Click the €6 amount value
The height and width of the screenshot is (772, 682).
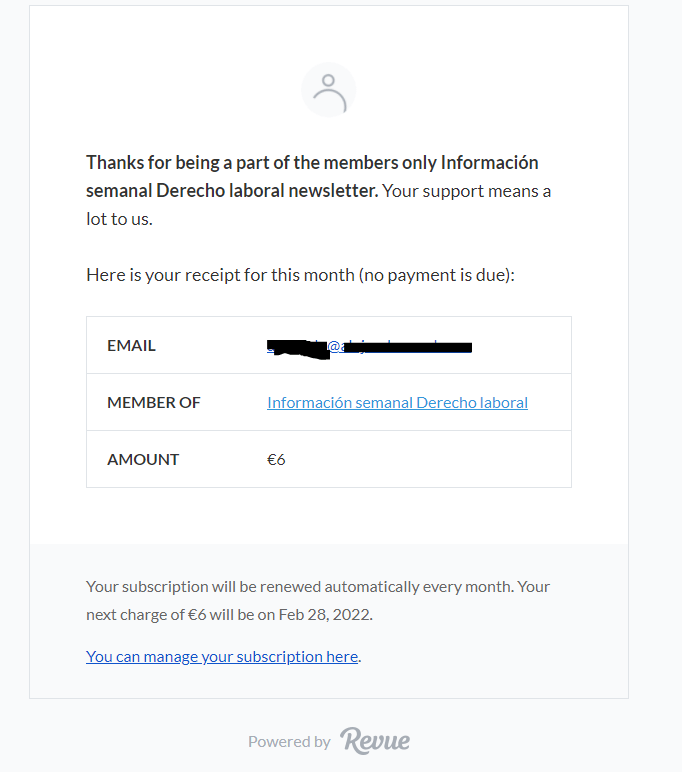pyautogui.click(x=276, y=460)
